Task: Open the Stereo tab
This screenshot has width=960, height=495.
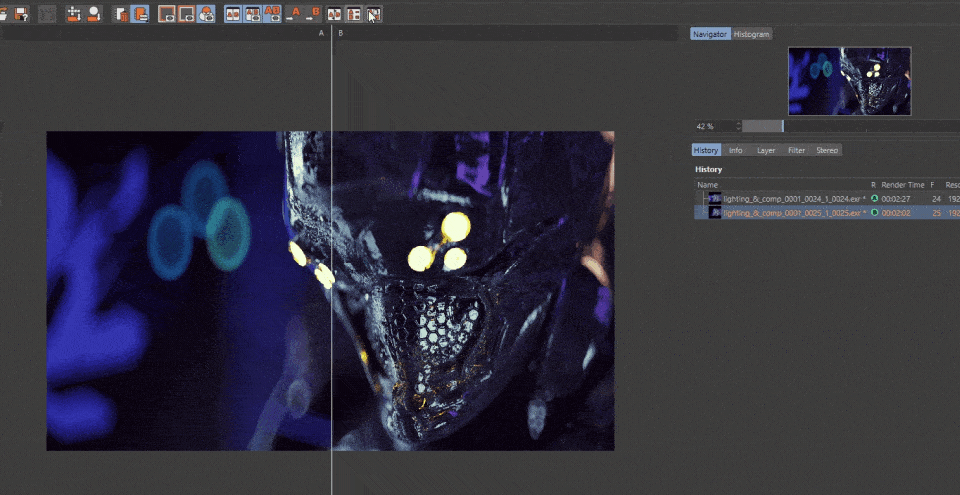Action: click(827, 150)
